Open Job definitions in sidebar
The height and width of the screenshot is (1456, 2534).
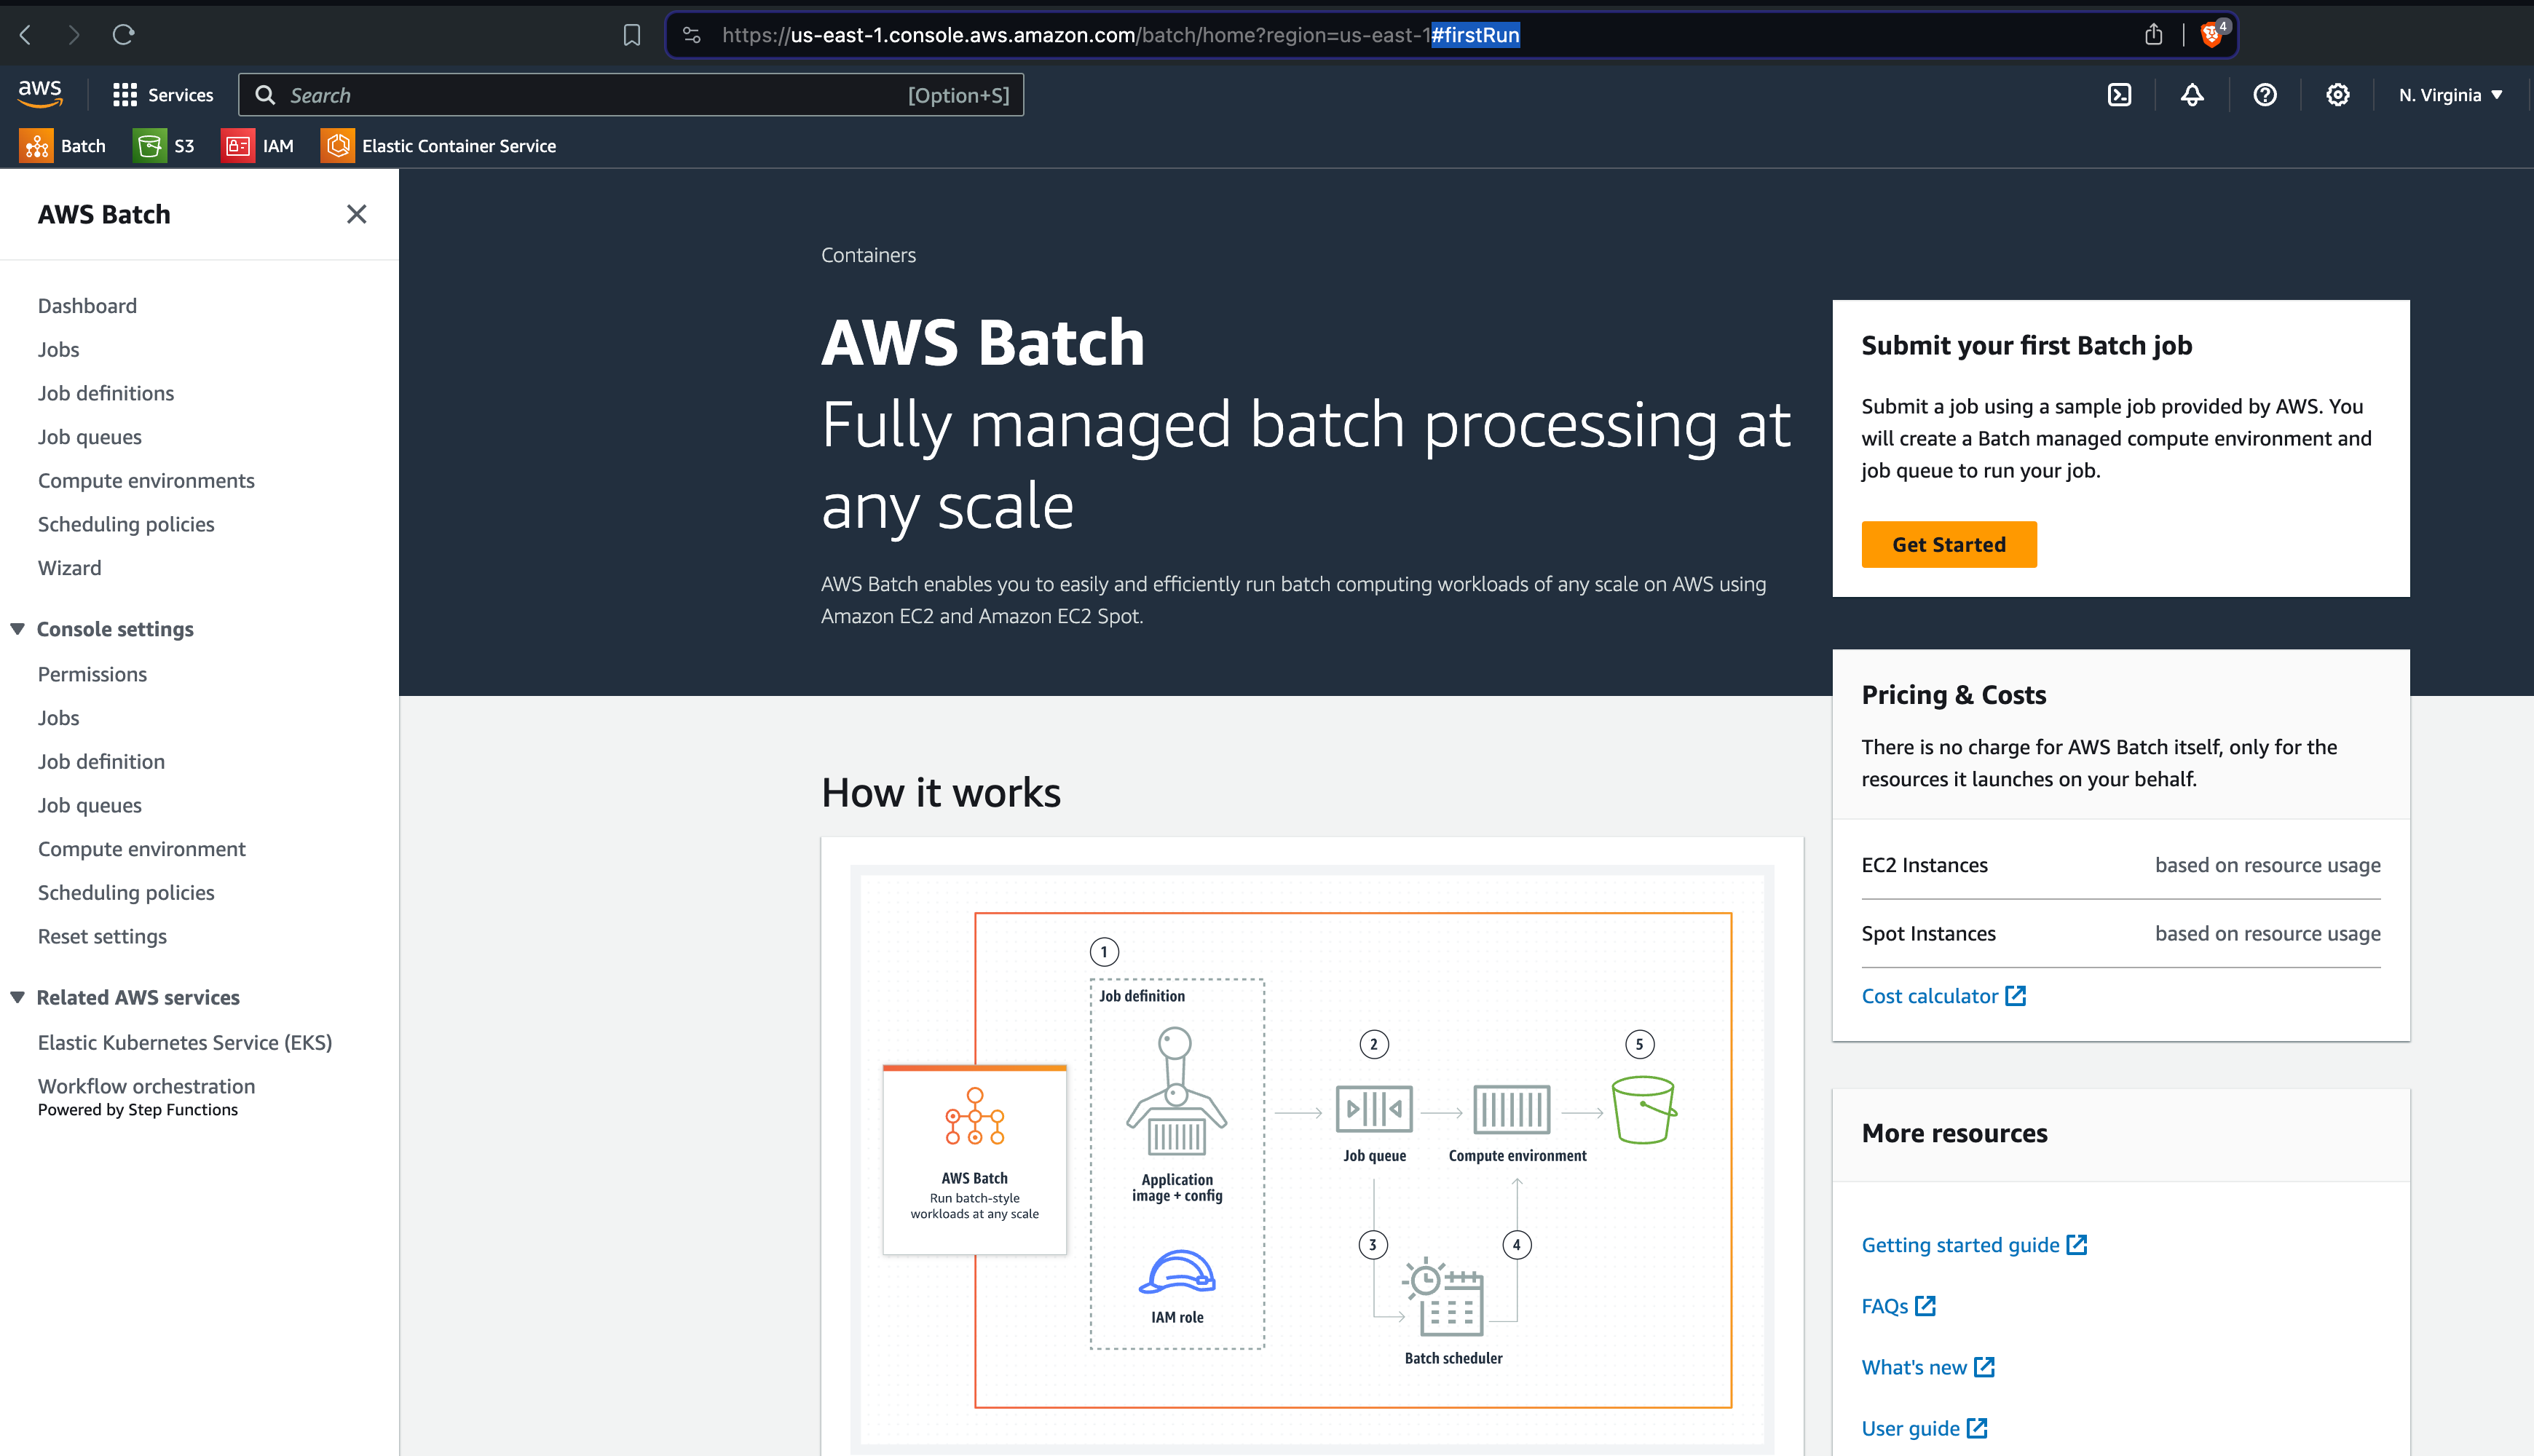tap(106, 393)
